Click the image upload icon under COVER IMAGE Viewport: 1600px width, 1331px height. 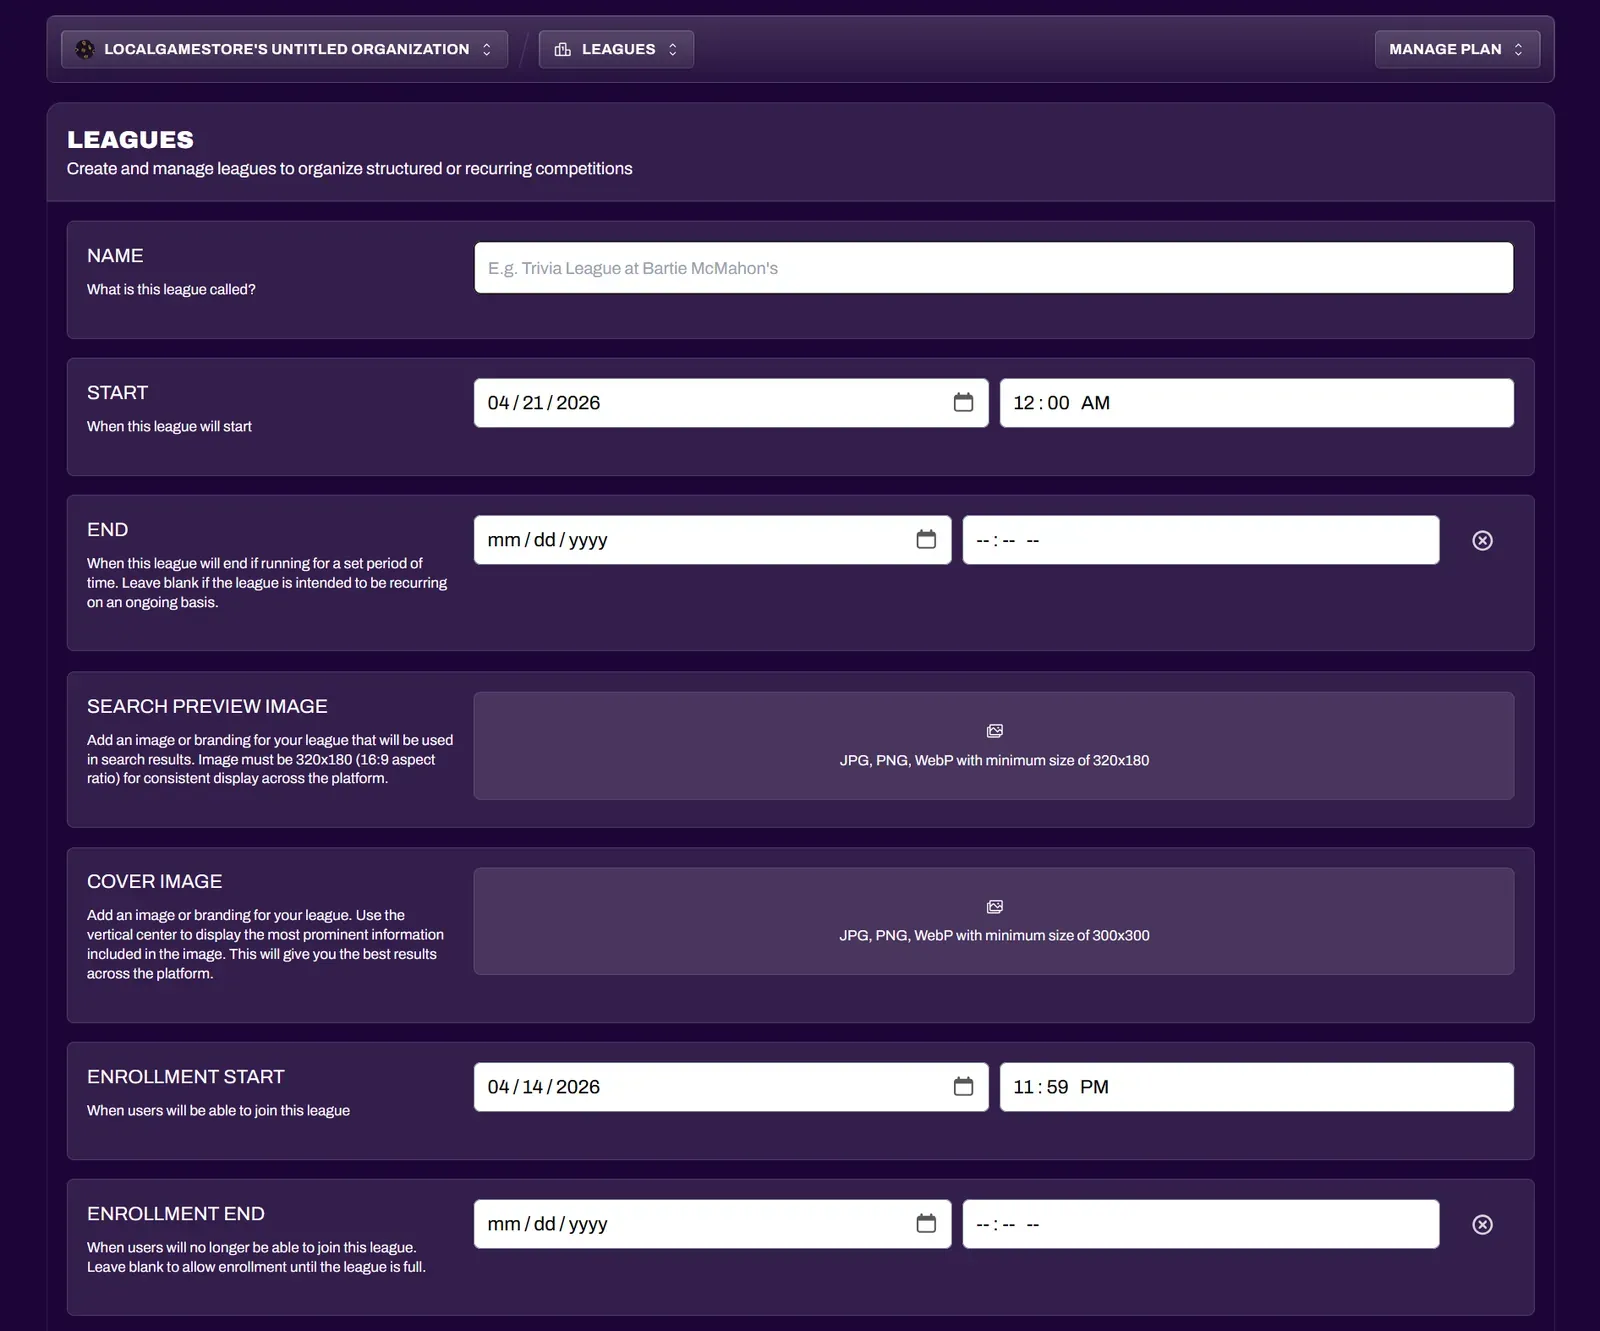click(994, 906)
